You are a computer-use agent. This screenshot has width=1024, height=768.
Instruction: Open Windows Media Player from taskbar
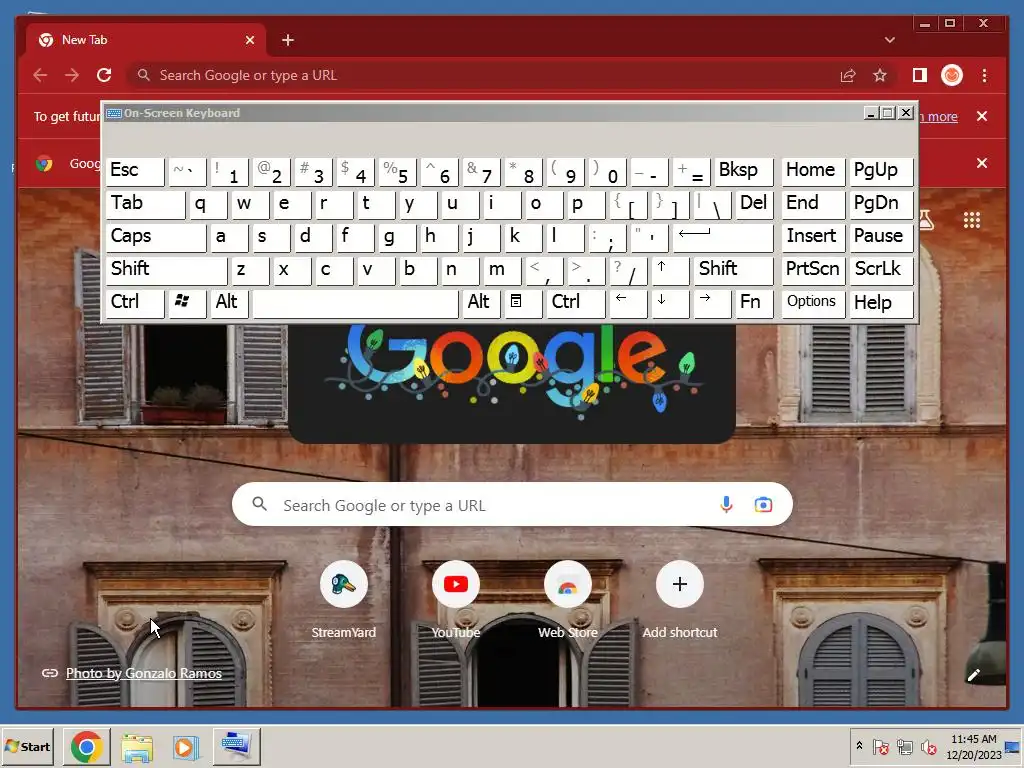[186, 746]
